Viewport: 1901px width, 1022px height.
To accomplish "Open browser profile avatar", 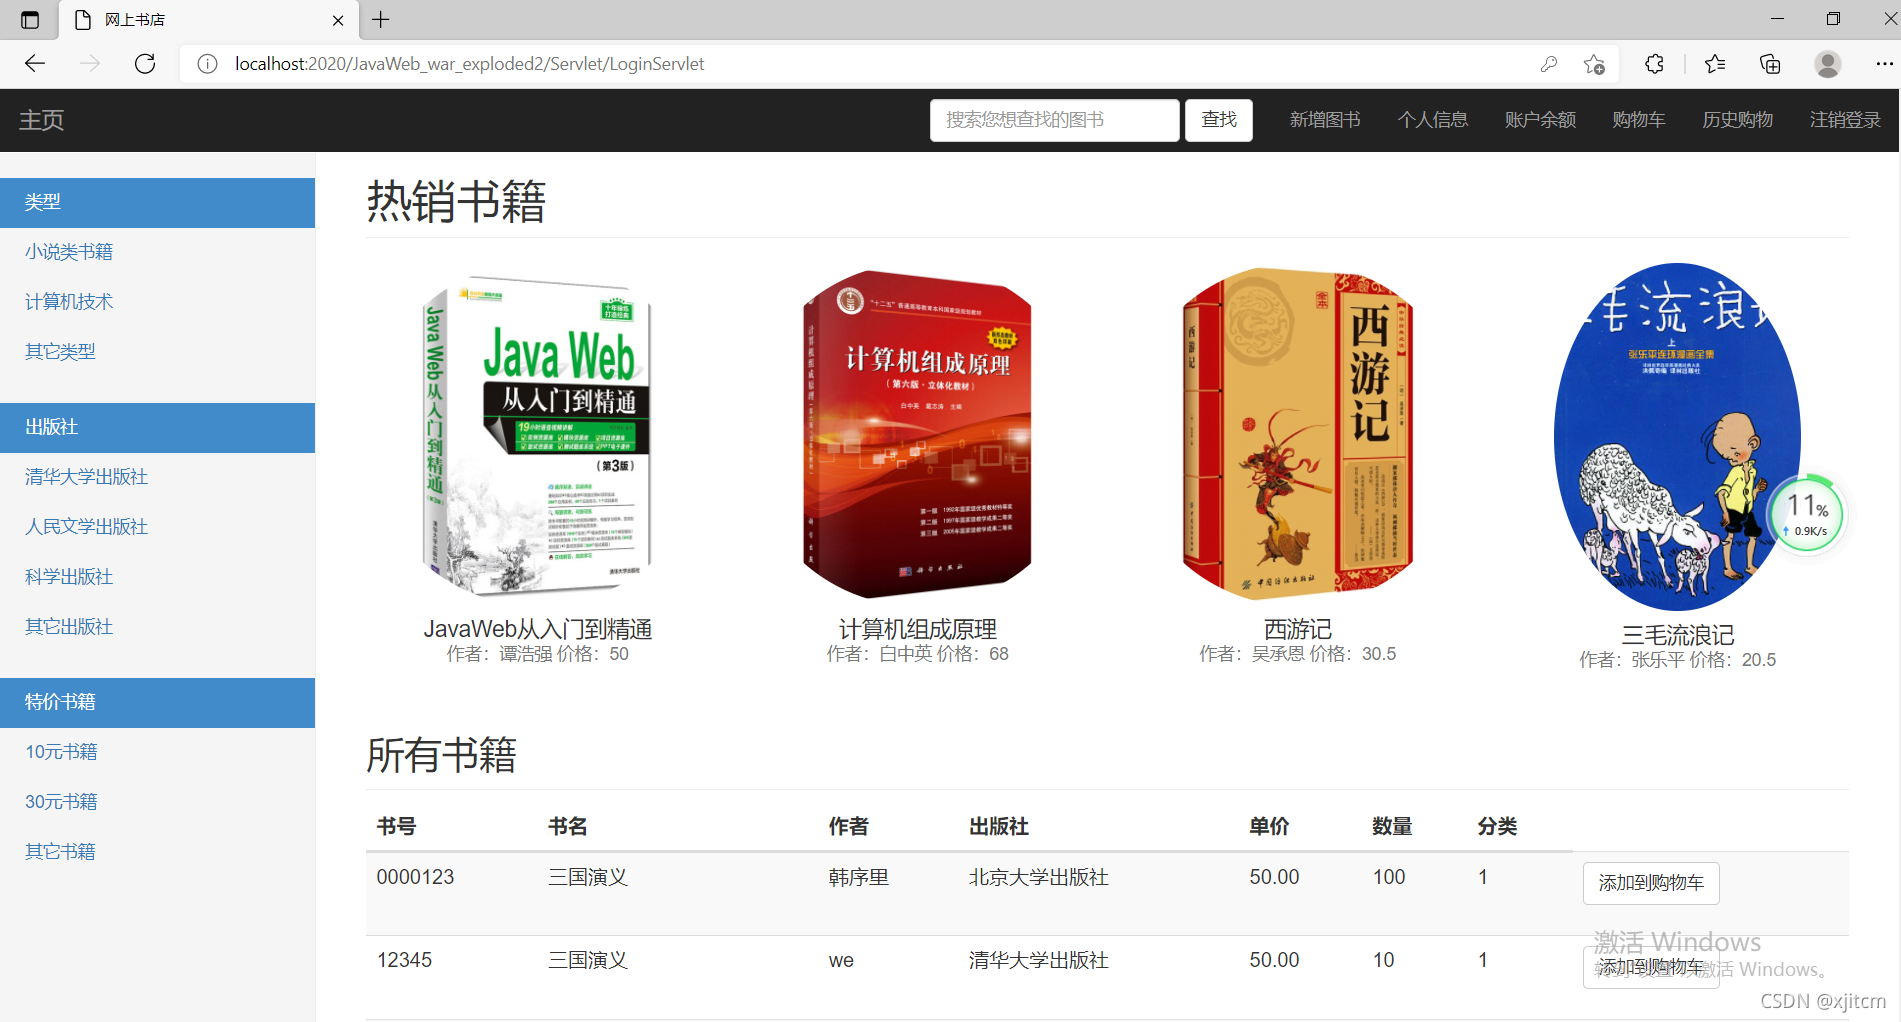I will [1828, 64].
